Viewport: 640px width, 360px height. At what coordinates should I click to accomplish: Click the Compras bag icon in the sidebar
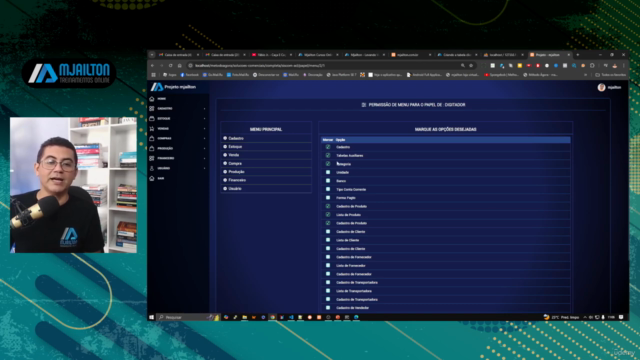[152, 138]
